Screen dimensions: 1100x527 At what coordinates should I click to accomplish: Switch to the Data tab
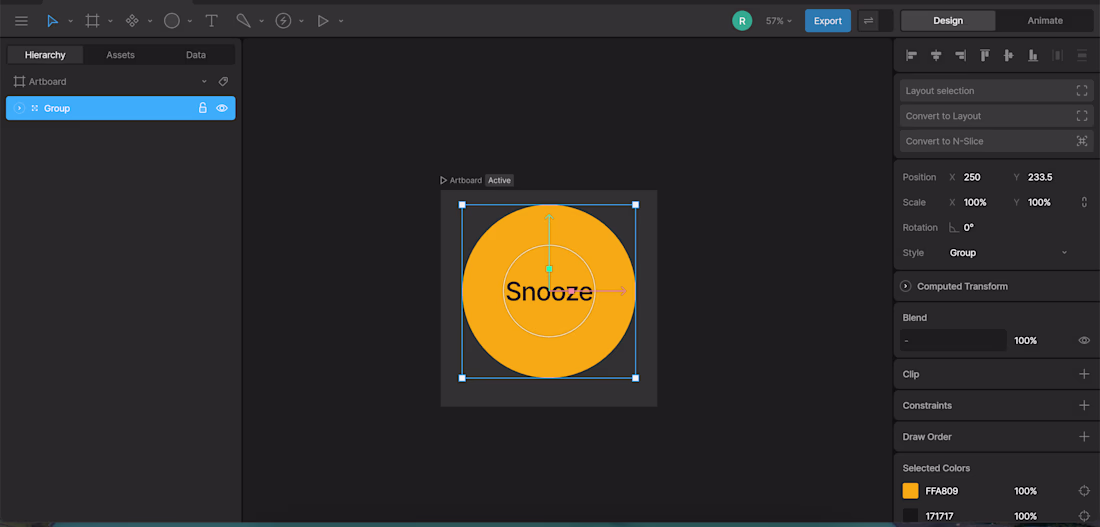(x=196, y=55)
